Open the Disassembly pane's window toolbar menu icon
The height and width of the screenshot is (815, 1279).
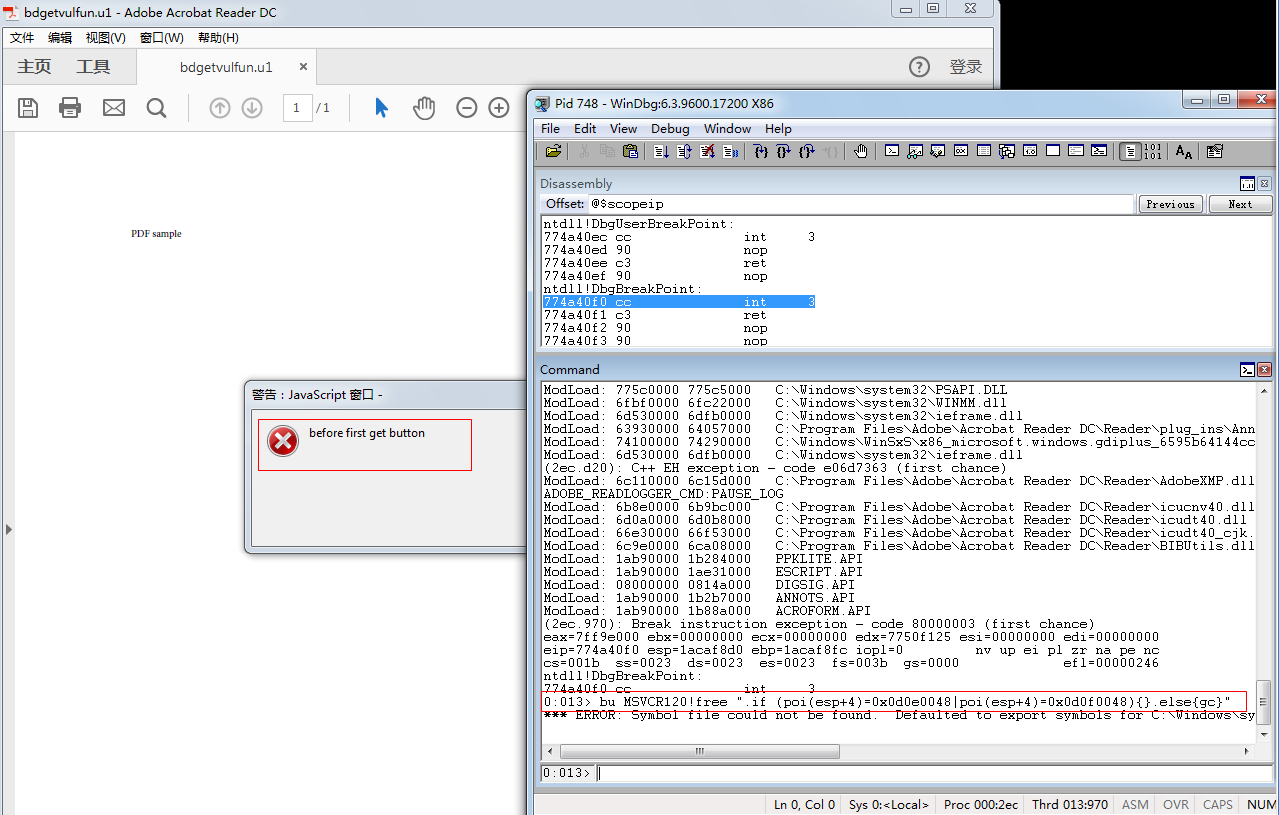[x=1247, y=184]
